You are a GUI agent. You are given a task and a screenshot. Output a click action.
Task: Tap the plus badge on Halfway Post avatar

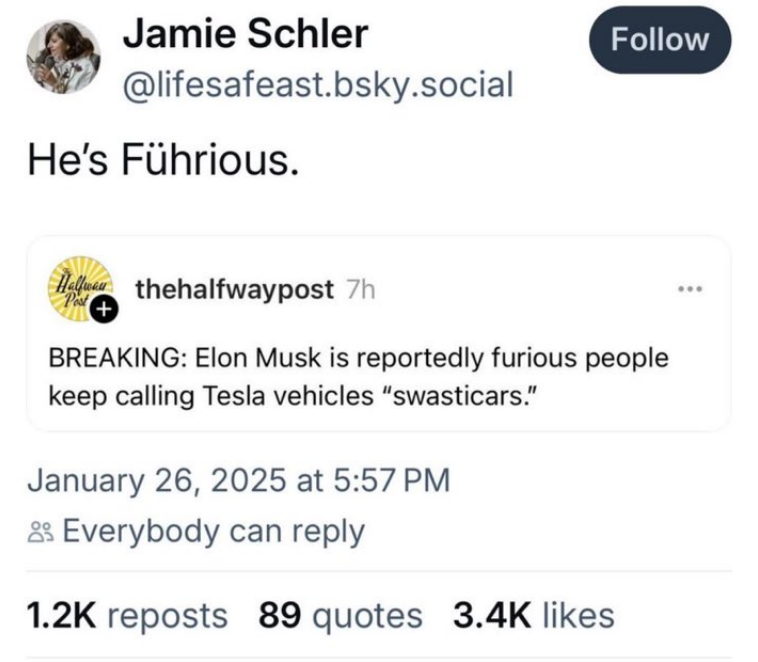(105, 310)
